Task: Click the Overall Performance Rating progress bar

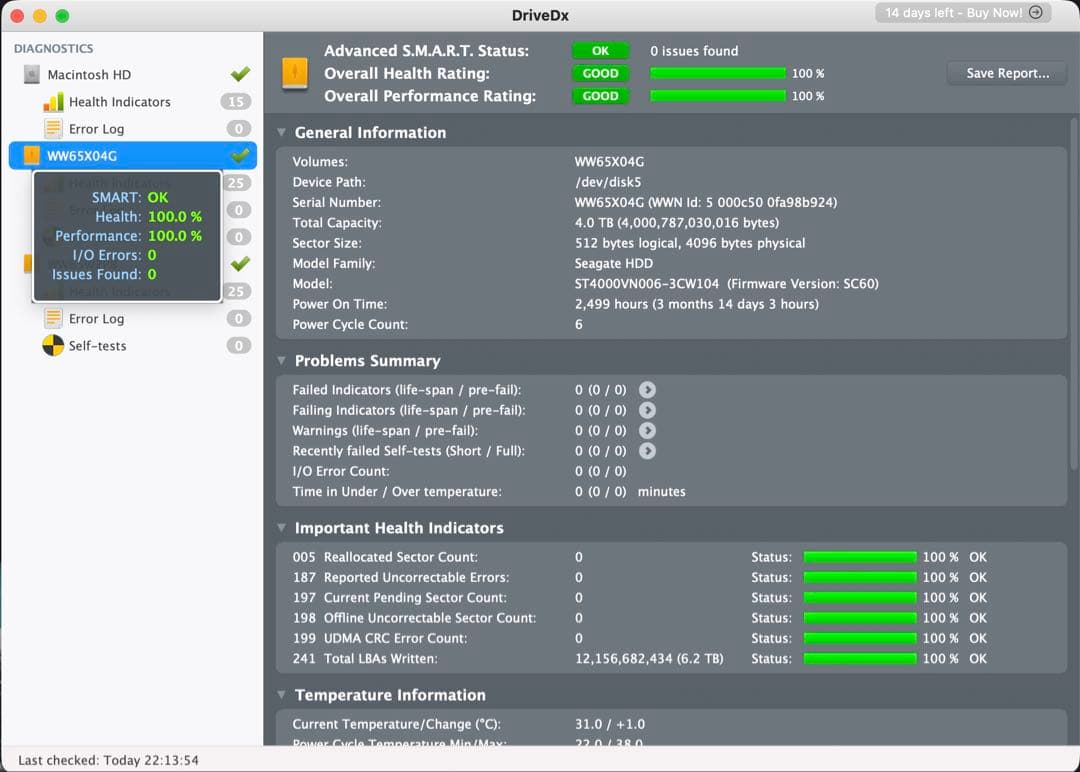Action: click(718, 96)
